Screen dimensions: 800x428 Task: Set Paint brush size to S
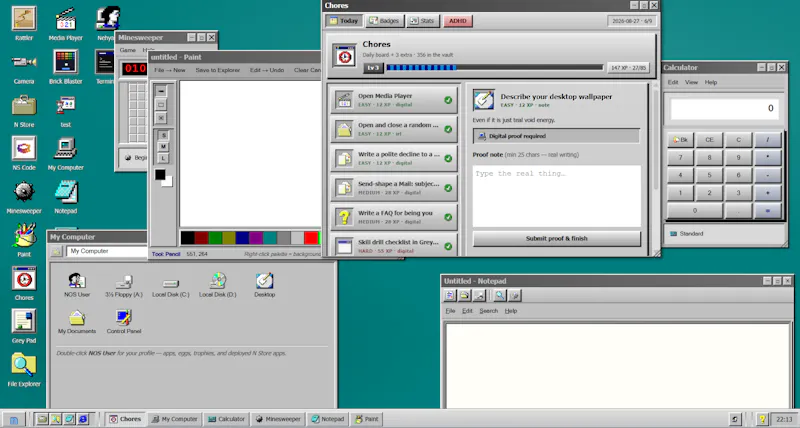click(163, 136)
